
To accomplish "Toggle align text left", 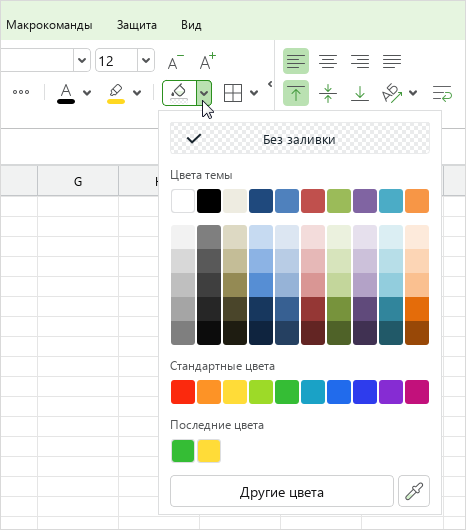I will point(296,61).
